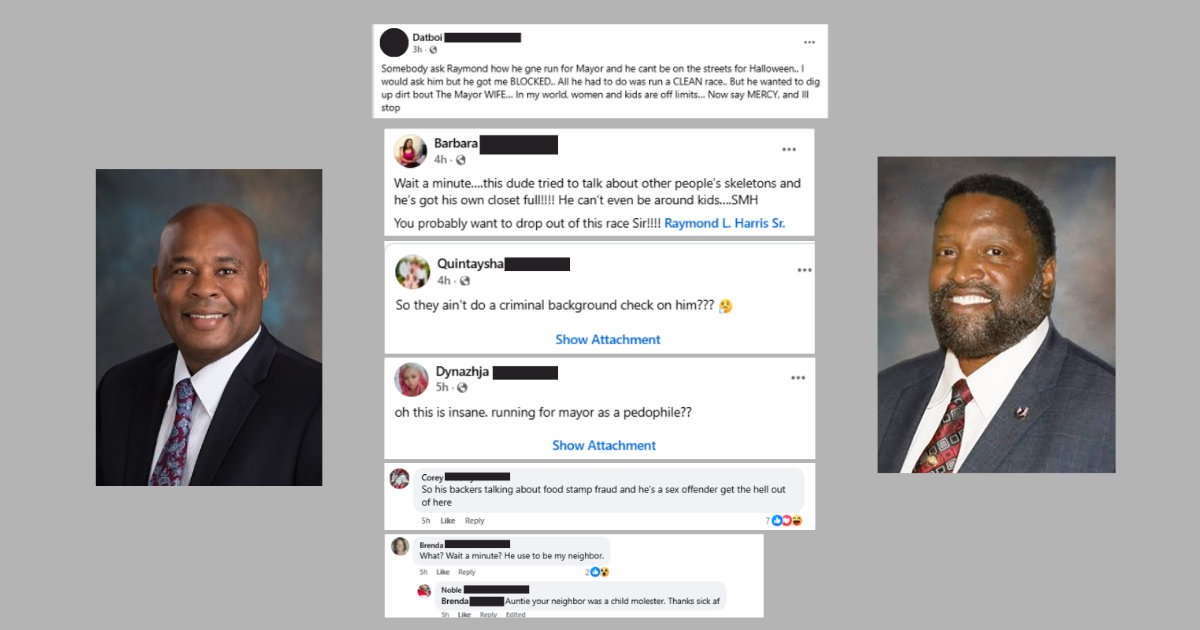The image size is (1200, 630).
Task: Click the left portrait photo of smiling man
Action: (209, 327)
